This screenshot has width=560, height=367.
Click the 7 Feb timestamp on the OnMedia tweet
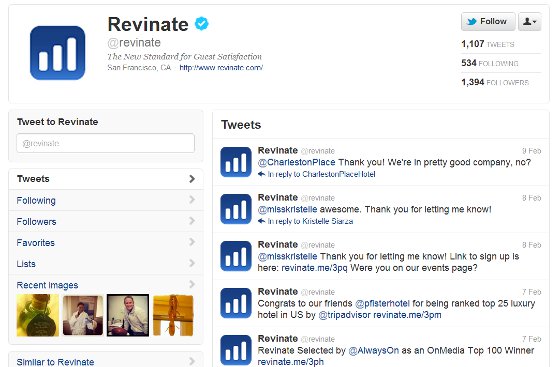[x=532, y=339]
